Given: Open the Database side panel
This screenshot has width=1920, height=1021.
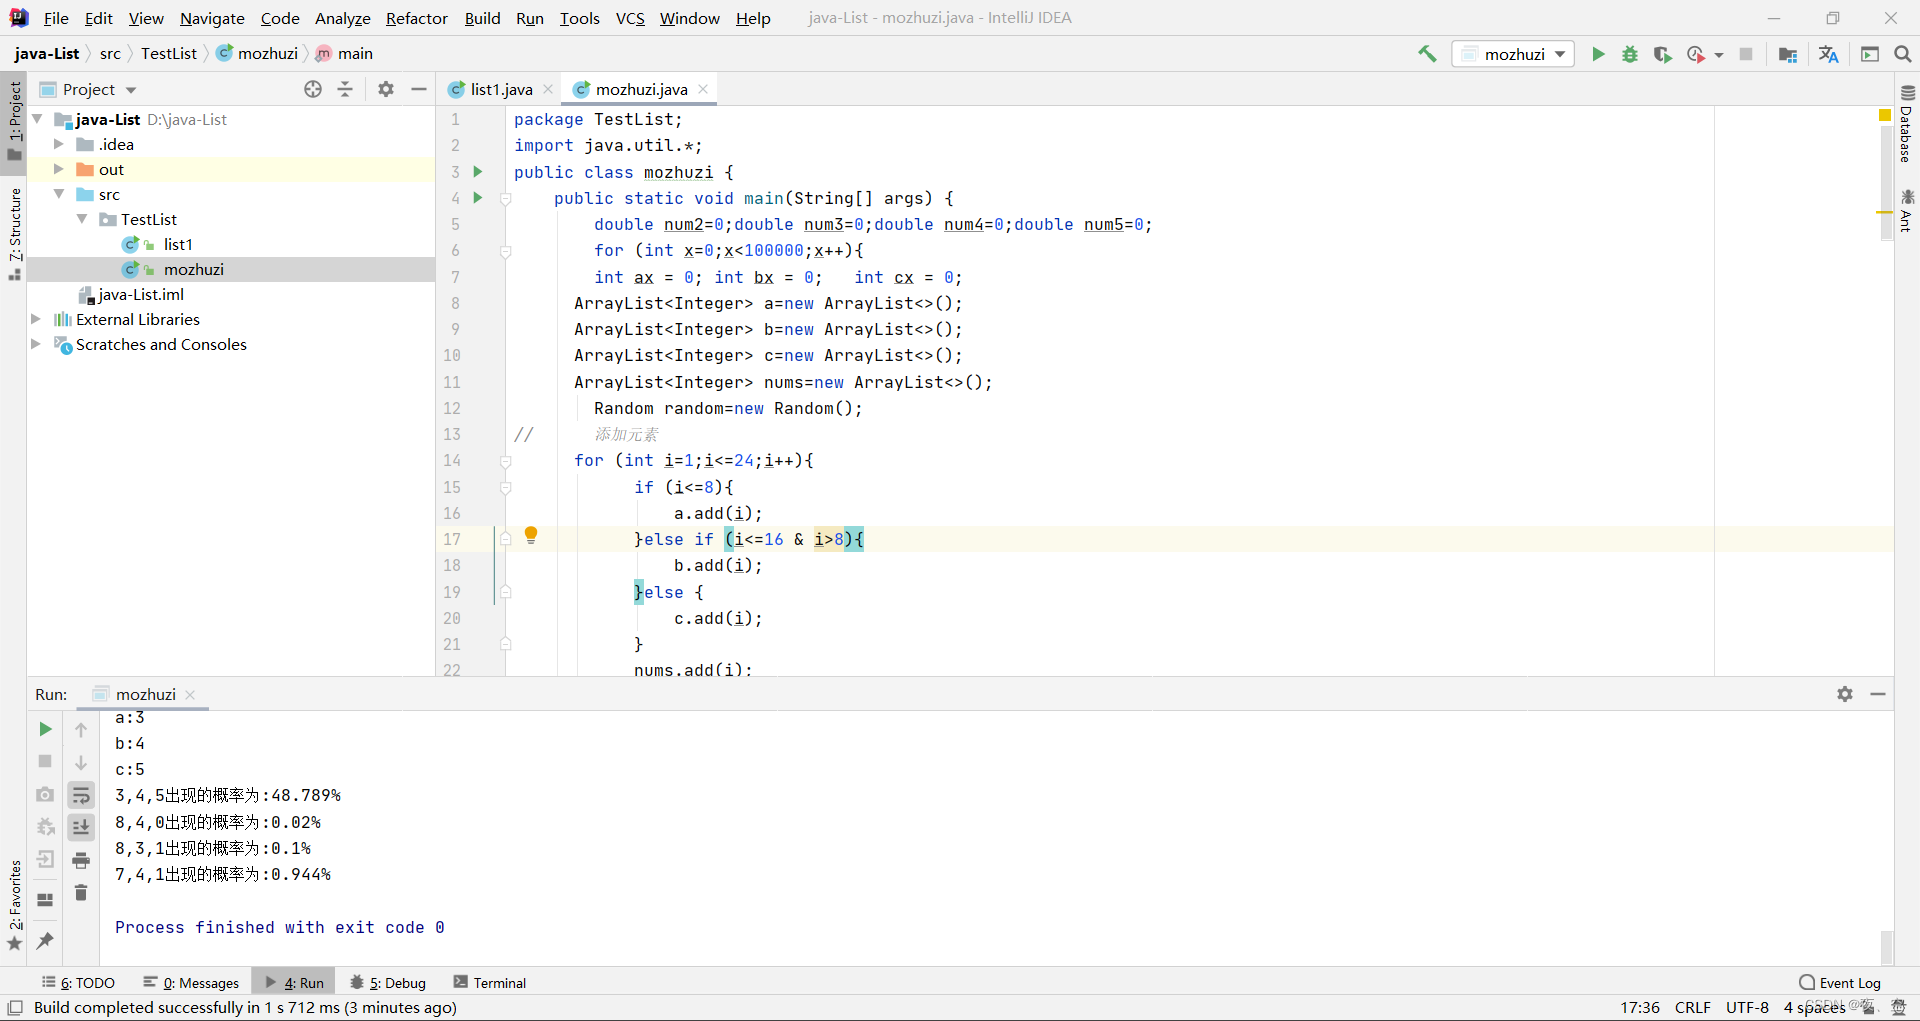Looking at the screenshot, I should 1906,124.
